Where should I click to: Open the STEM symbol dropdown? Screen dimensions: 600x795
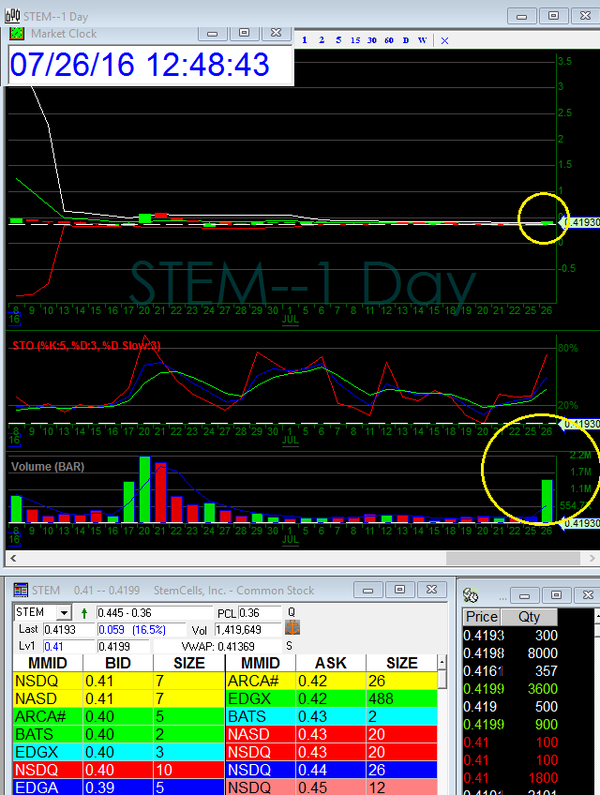coord(64,612)
